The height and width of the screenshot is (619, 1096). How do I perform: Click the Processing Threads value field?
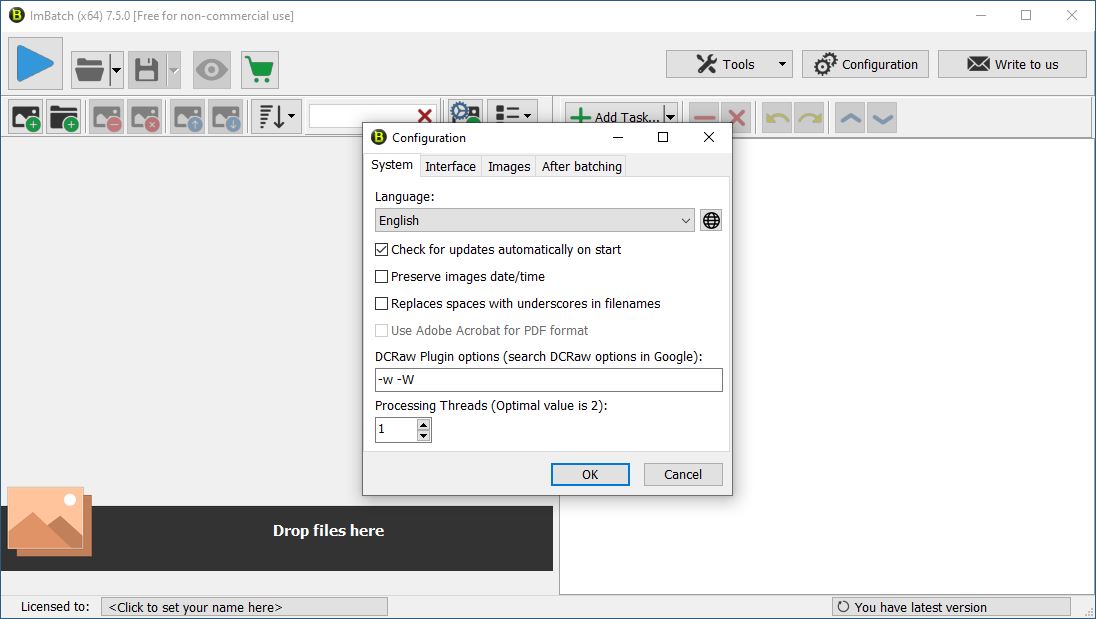click(x=396, y=430)
